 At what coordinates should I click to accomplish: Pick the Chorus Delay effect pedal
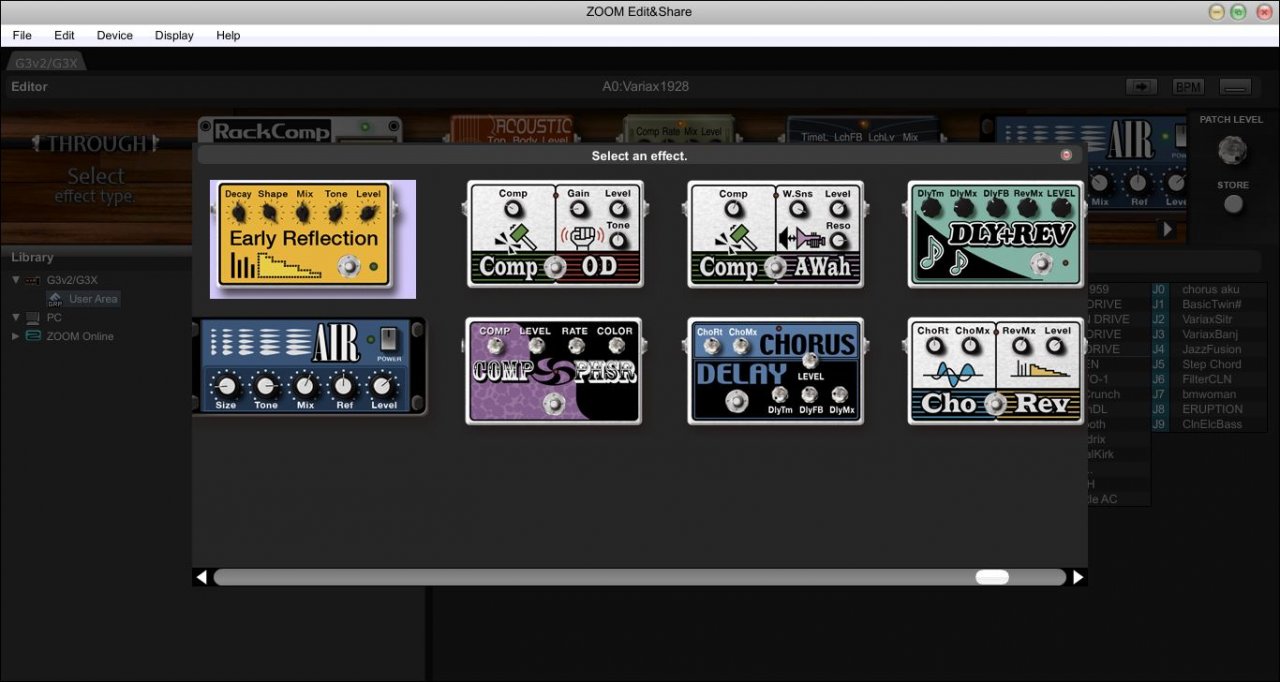[x=775, y=371]
